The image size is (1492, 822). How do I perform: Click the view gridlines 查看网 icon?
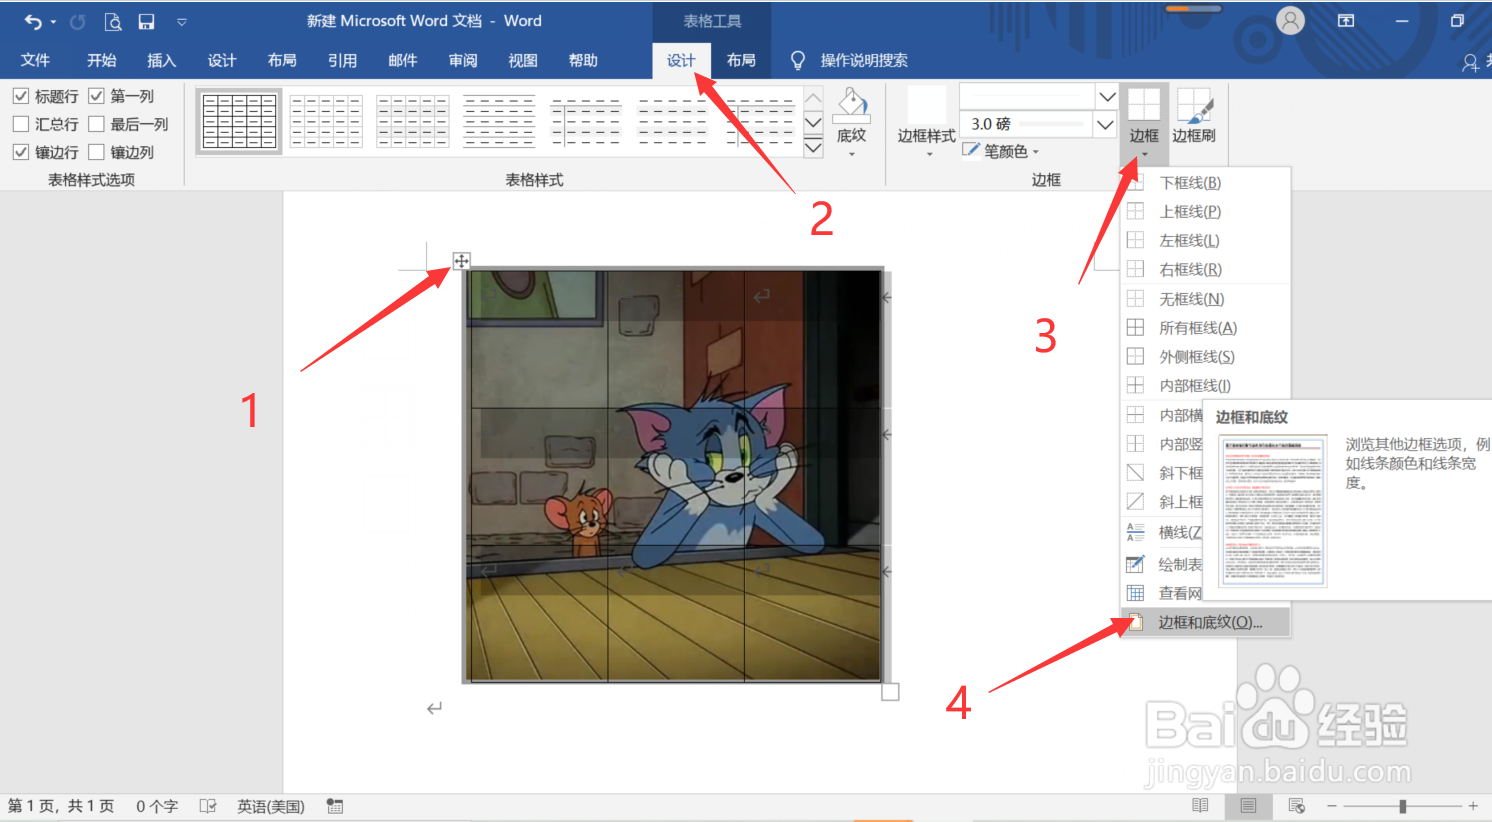1136,593
